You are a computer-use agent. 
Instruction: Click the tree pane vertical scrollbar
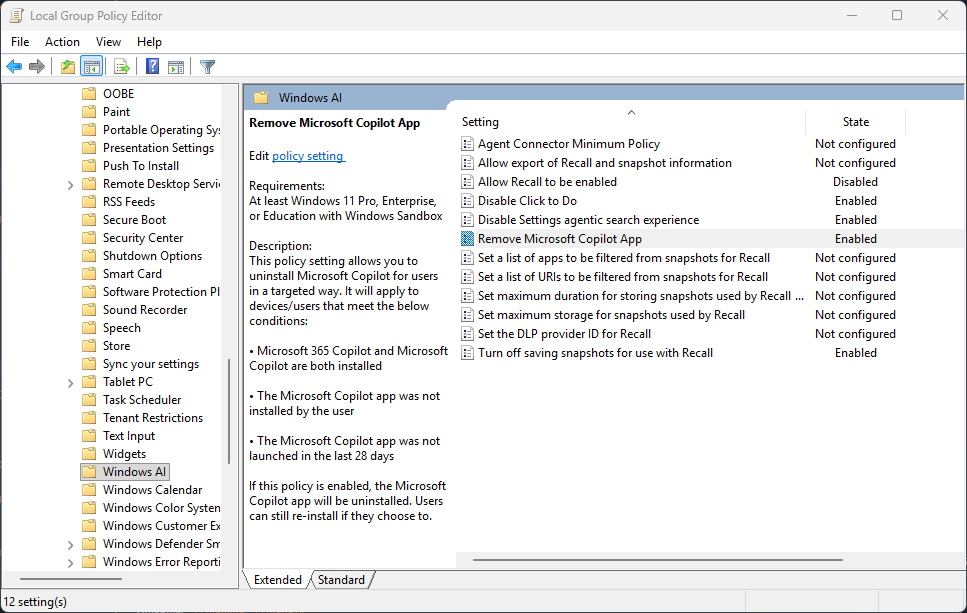click(229, 410)
